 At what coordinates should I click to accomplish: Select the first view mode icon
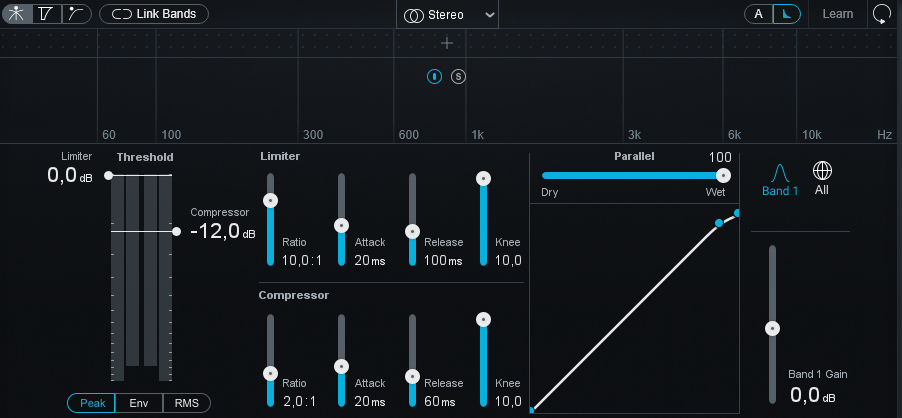18,14
